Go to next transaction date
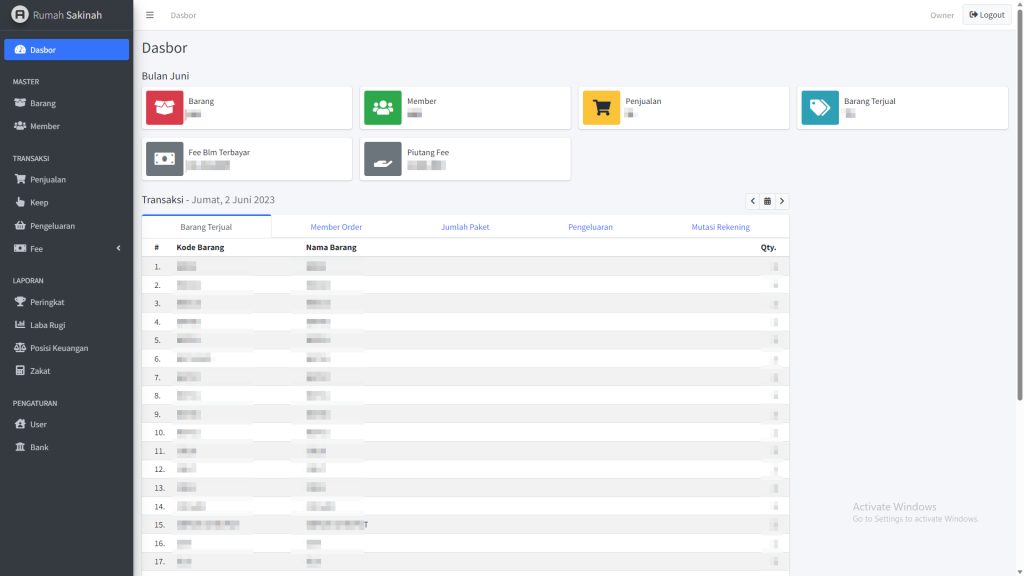 pos(782,201)
